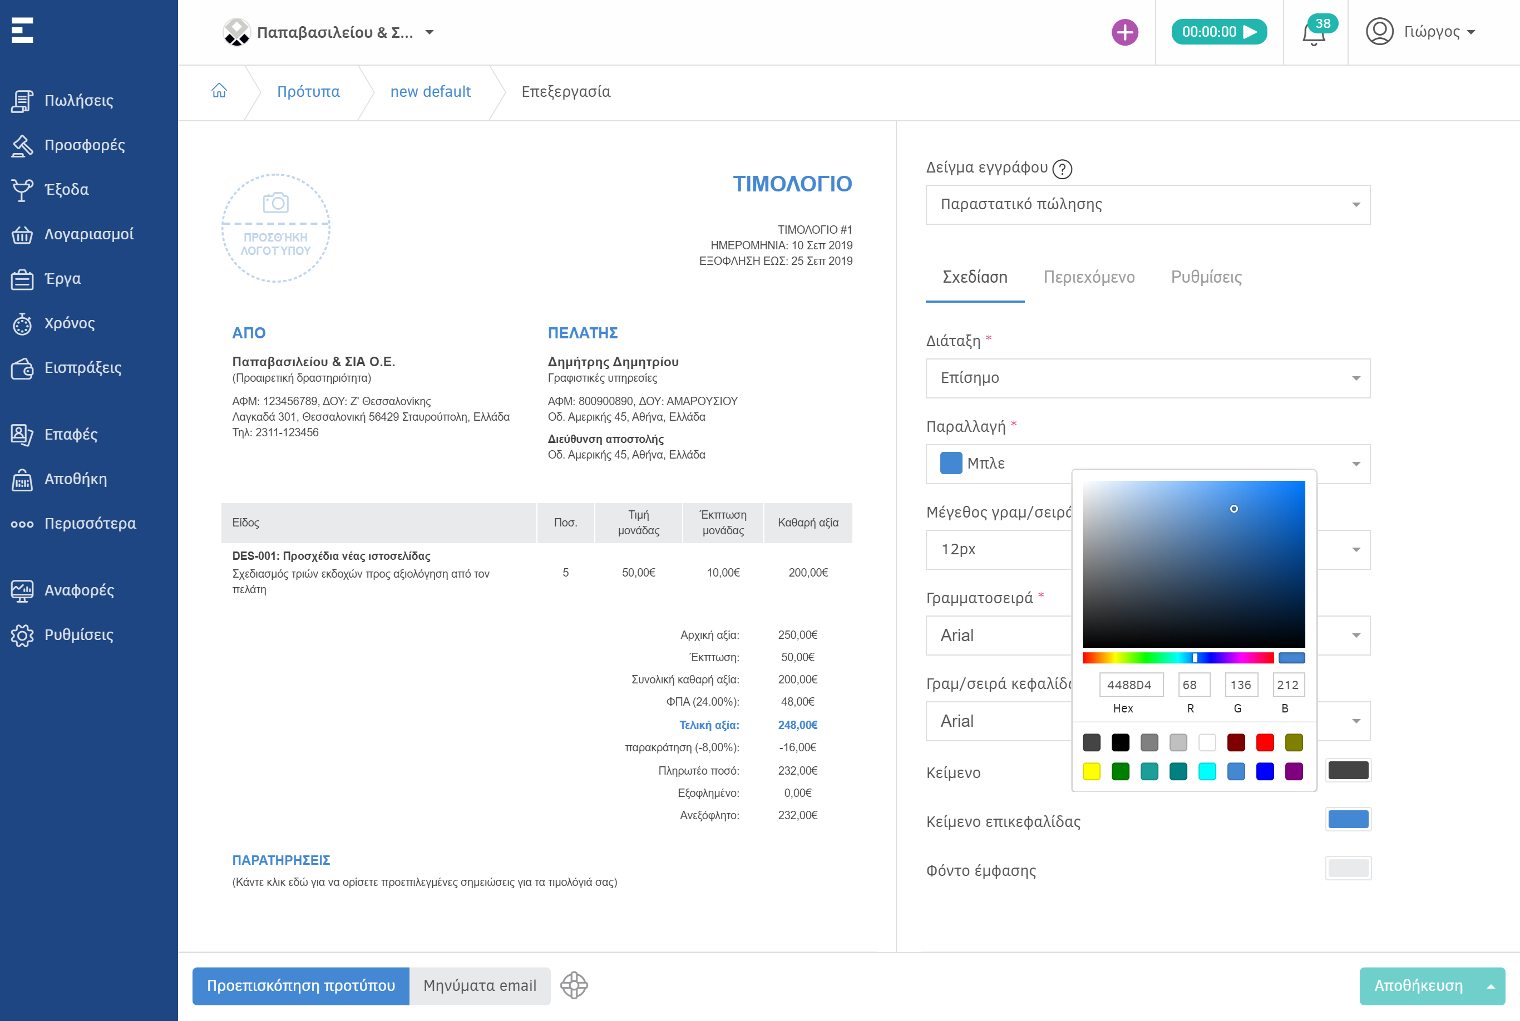The width and height of the screenshot is (1520, 1021).
Task: Select the green preset swatch
Action: [x=1121, y=771]
